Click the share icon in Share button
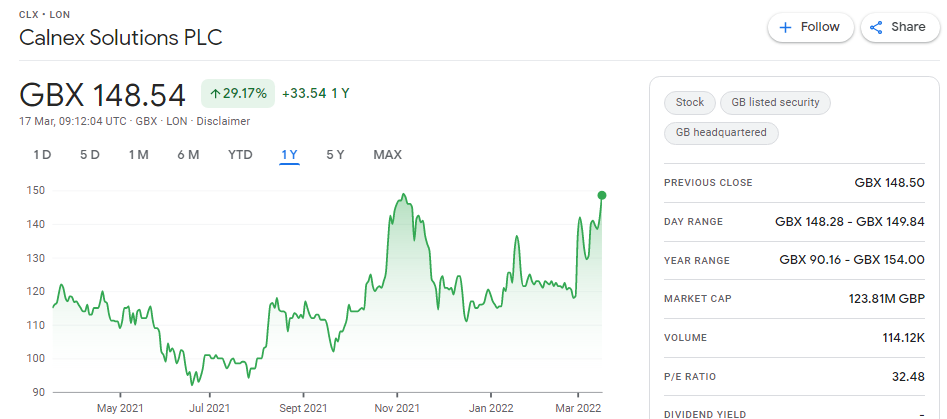Image resolution: width=947 pixels, height=419 pixels. [876, 27]
